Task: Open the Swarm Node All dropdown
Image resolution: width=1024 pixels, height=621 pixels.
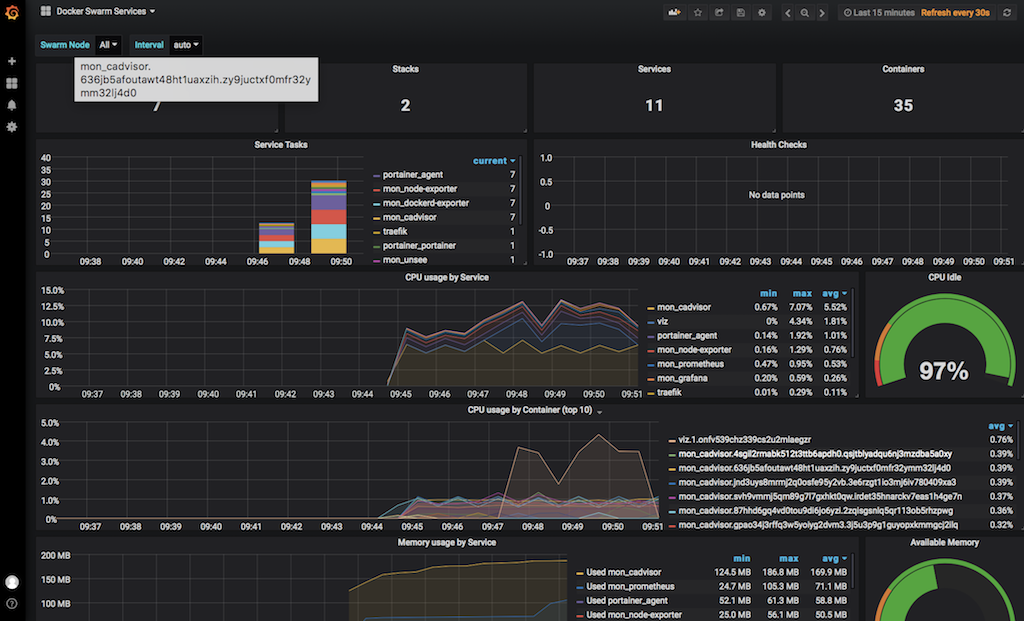Action: [108, 45]
